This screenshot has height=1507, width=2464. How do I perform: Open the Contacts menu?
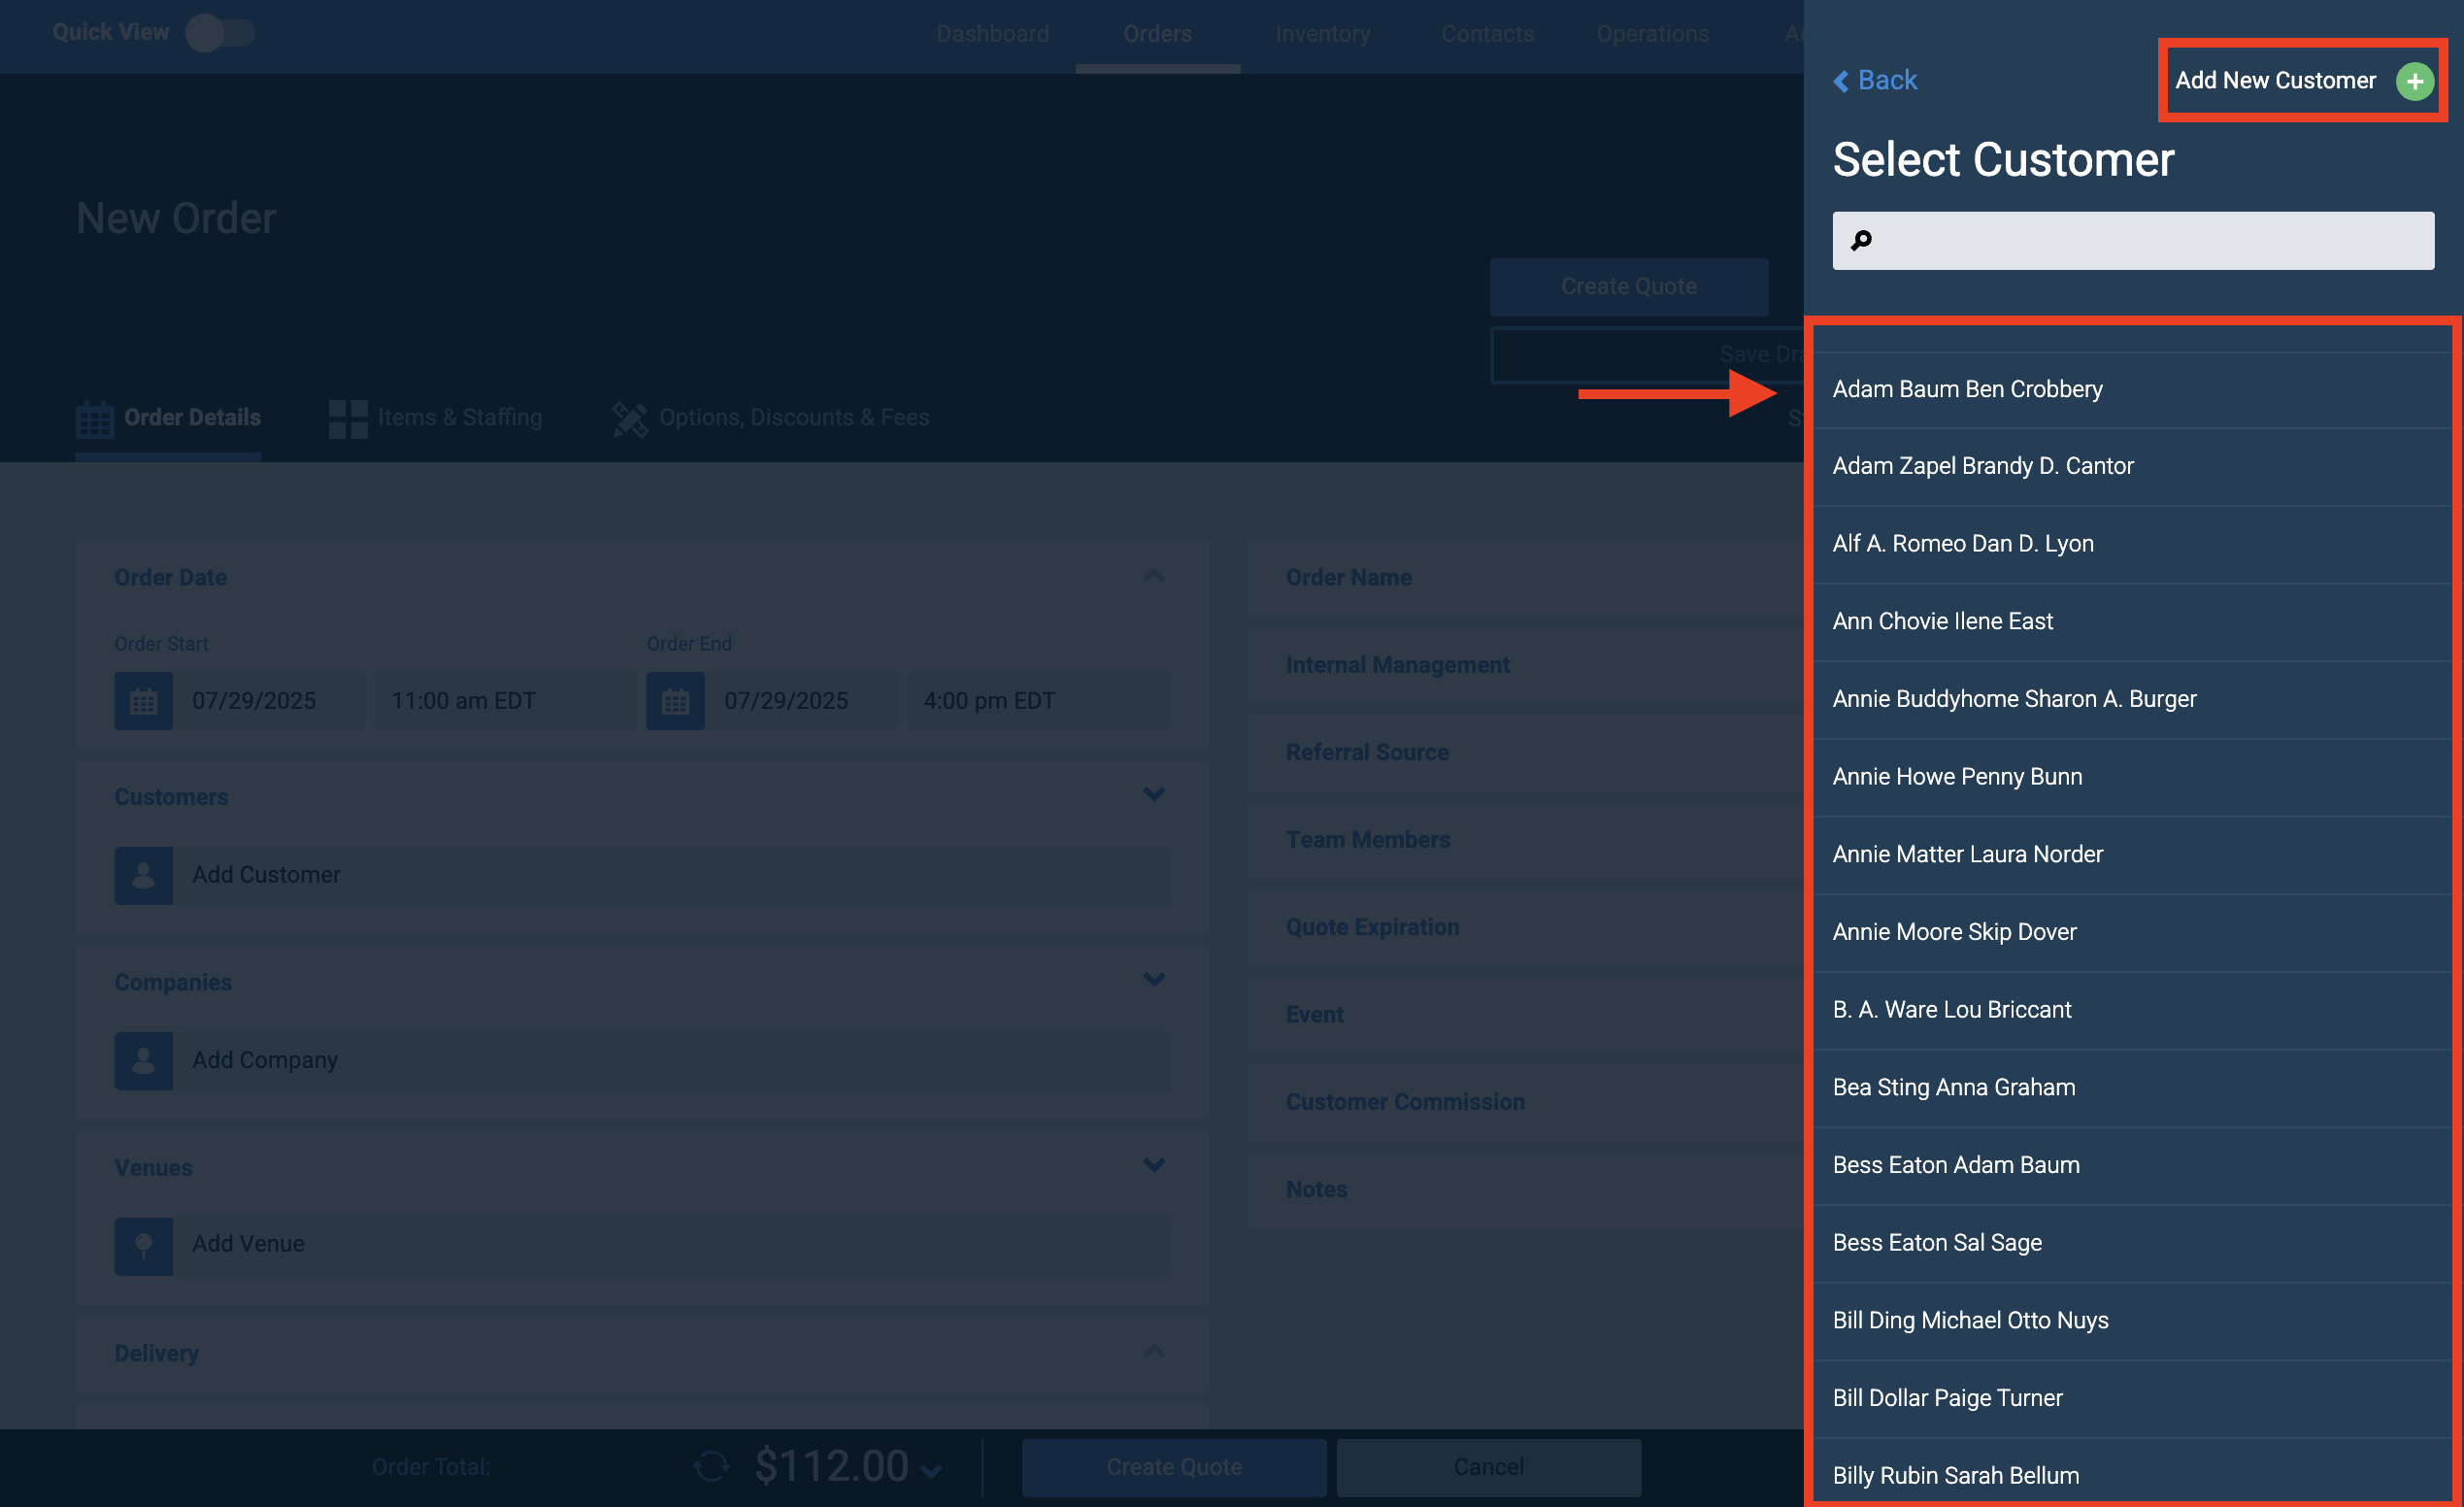pyautogui.click(x=1487, y=34)
